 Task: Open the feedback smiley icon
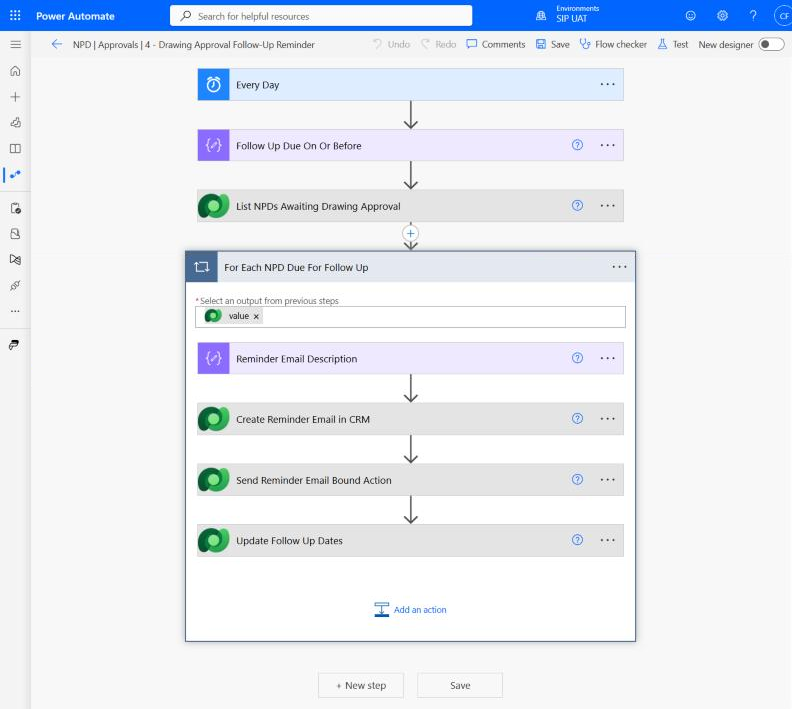click(690, 16)
